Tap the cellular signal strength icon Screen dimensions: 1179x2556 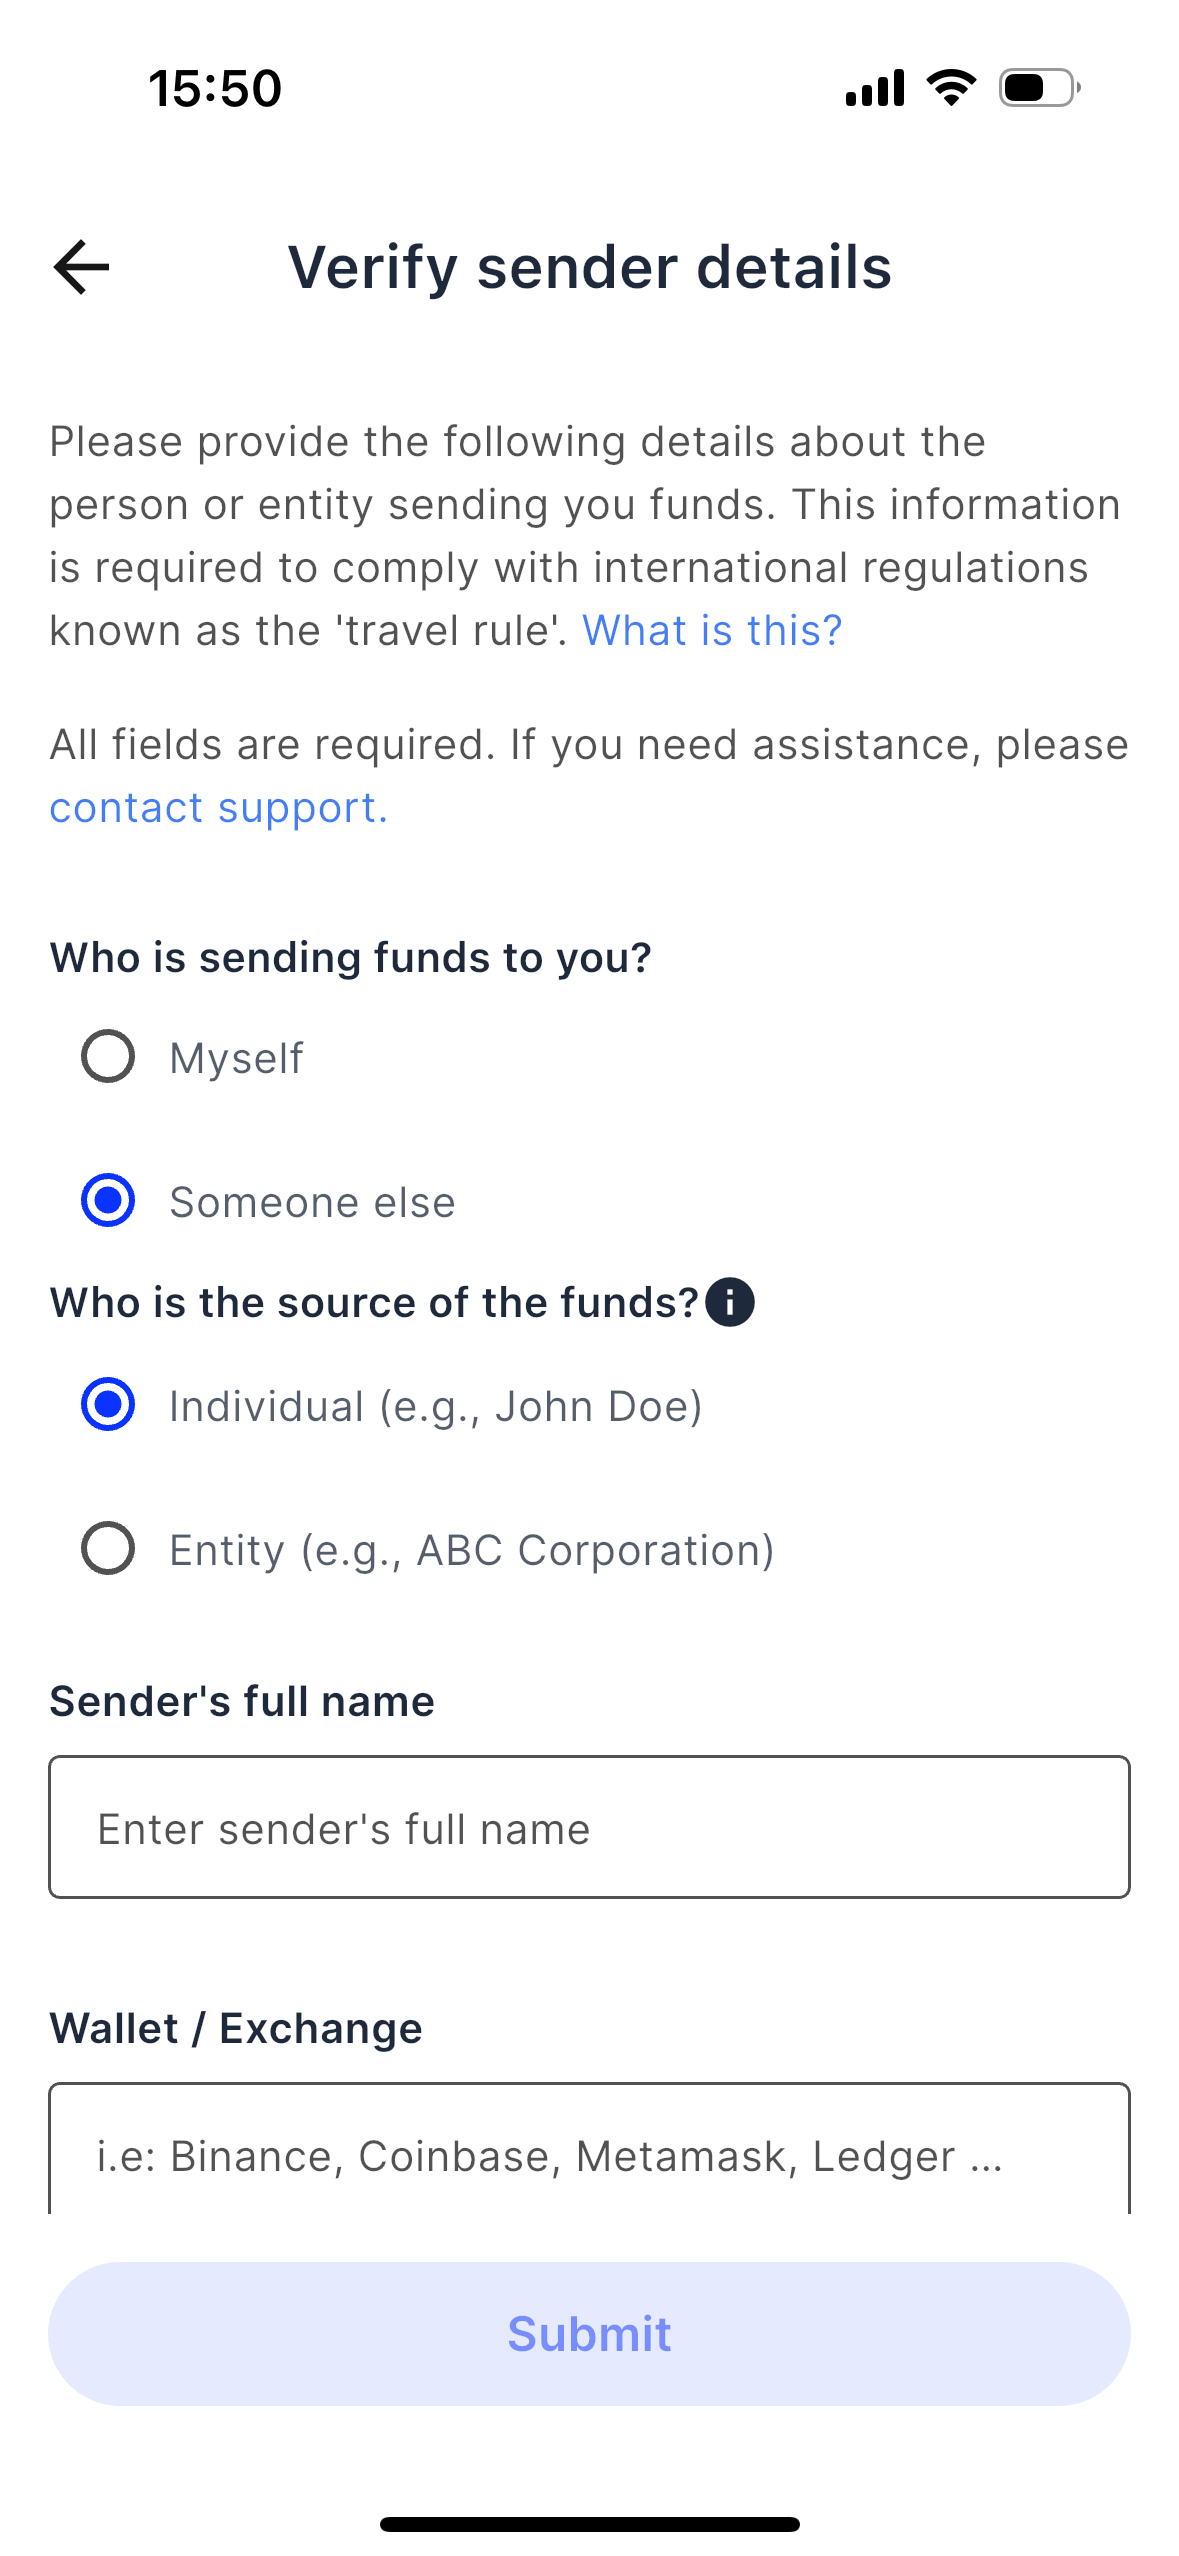[874, 88]
